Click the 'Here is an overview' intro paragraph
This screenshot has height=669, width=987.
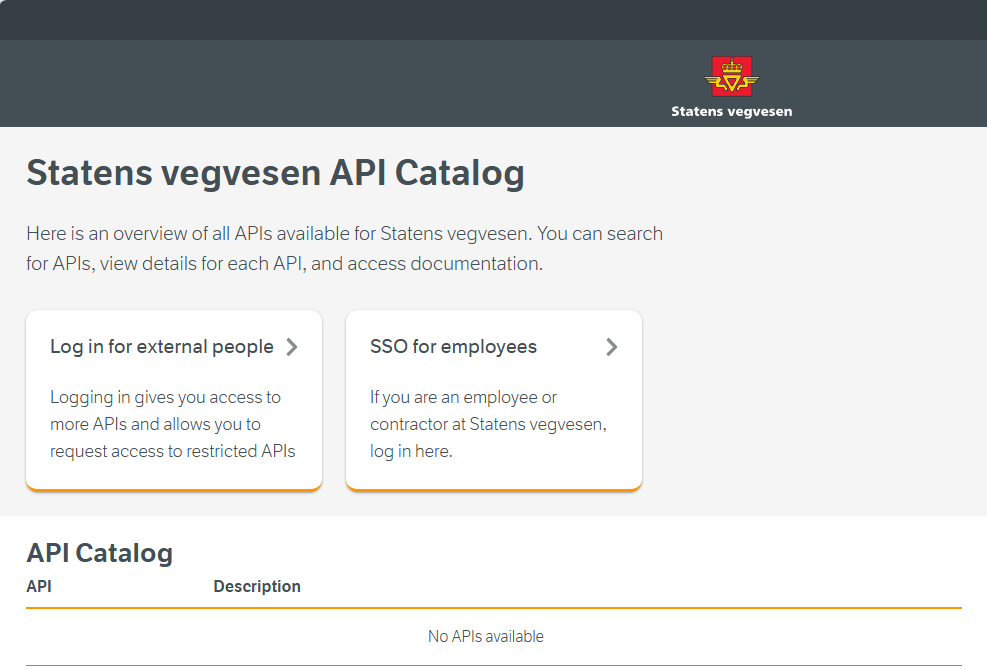click(x=344, y=249)
